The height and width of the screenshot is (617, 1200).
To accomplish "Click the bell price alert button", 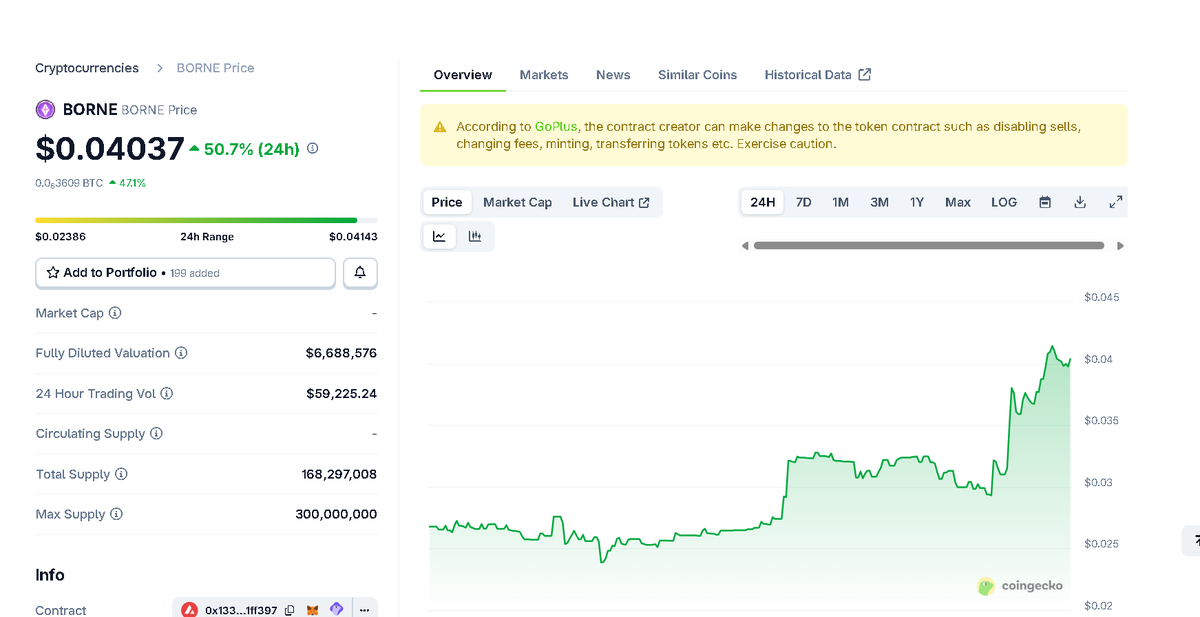I will click(x=360, y=272).
